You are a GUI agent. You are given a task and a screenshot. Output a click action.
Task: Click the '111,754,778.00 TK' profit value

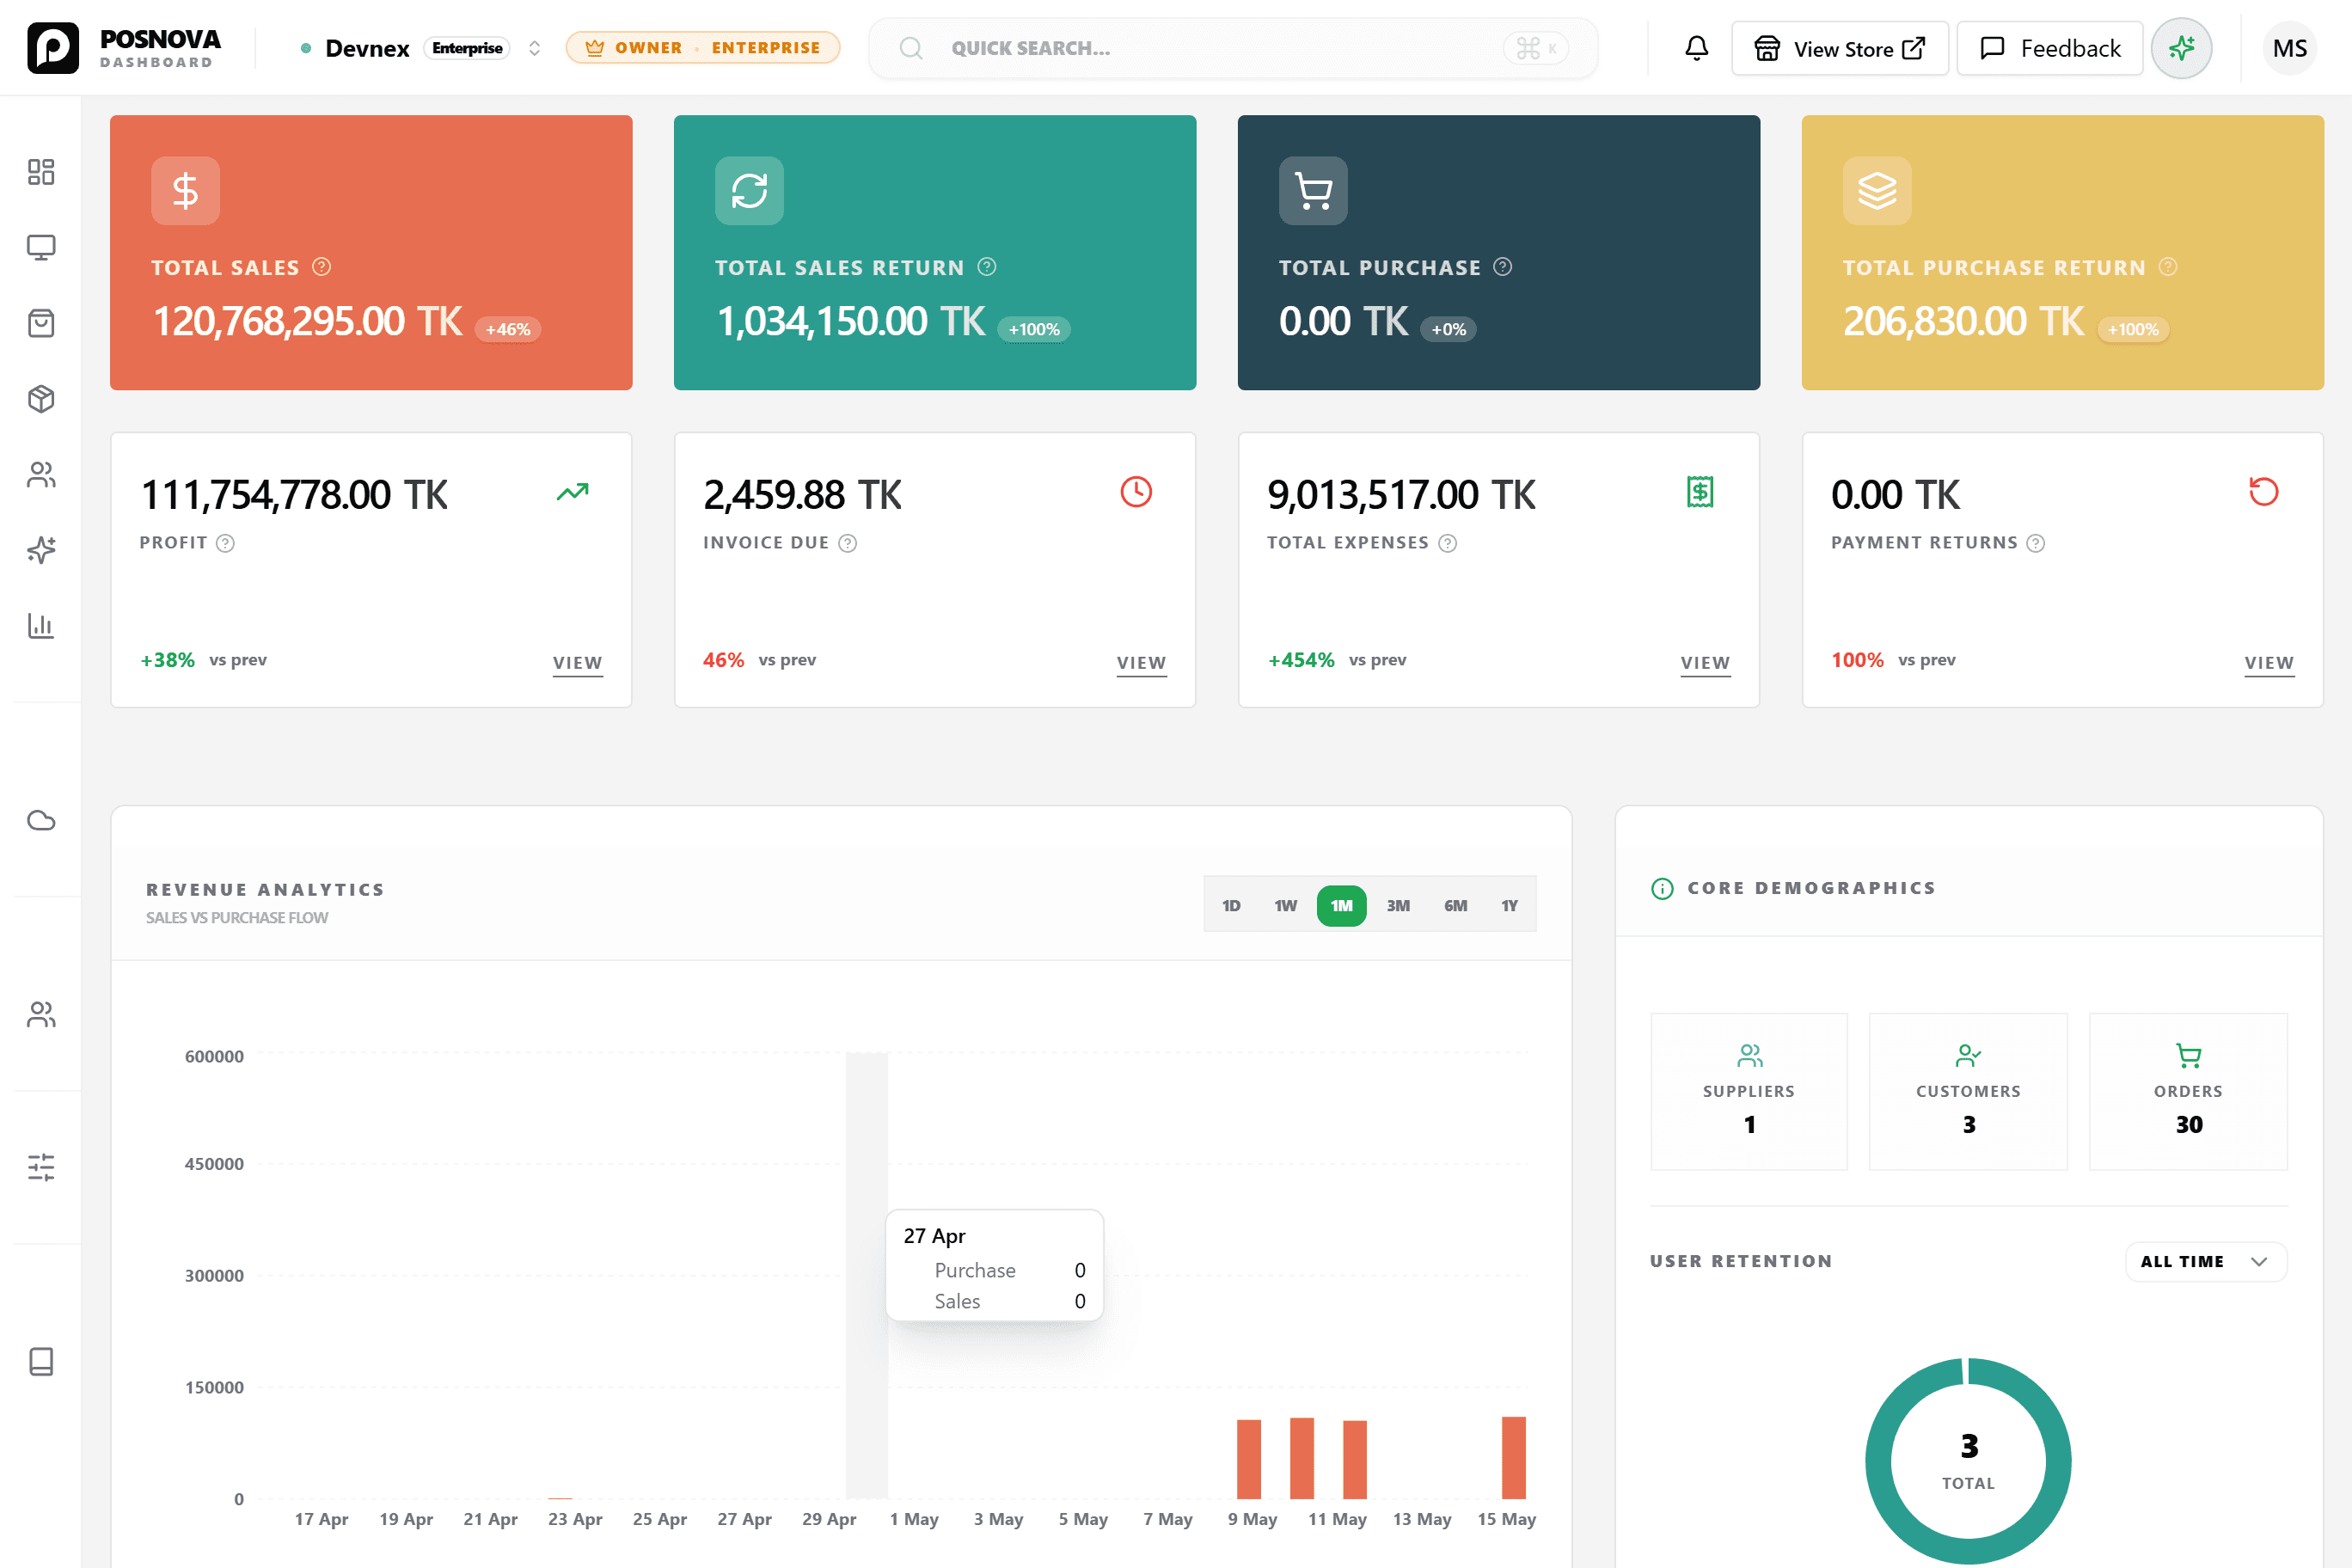click(x=294, y=495)
